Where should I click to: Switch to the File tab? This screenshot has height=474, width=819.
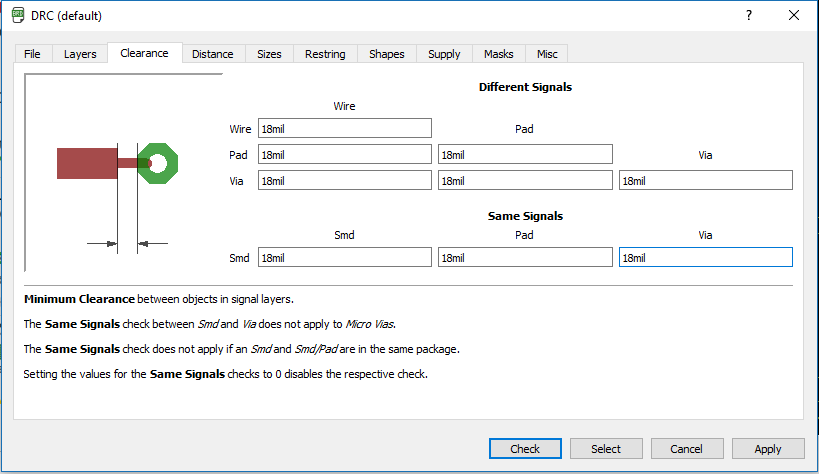[x=32, y=54]
